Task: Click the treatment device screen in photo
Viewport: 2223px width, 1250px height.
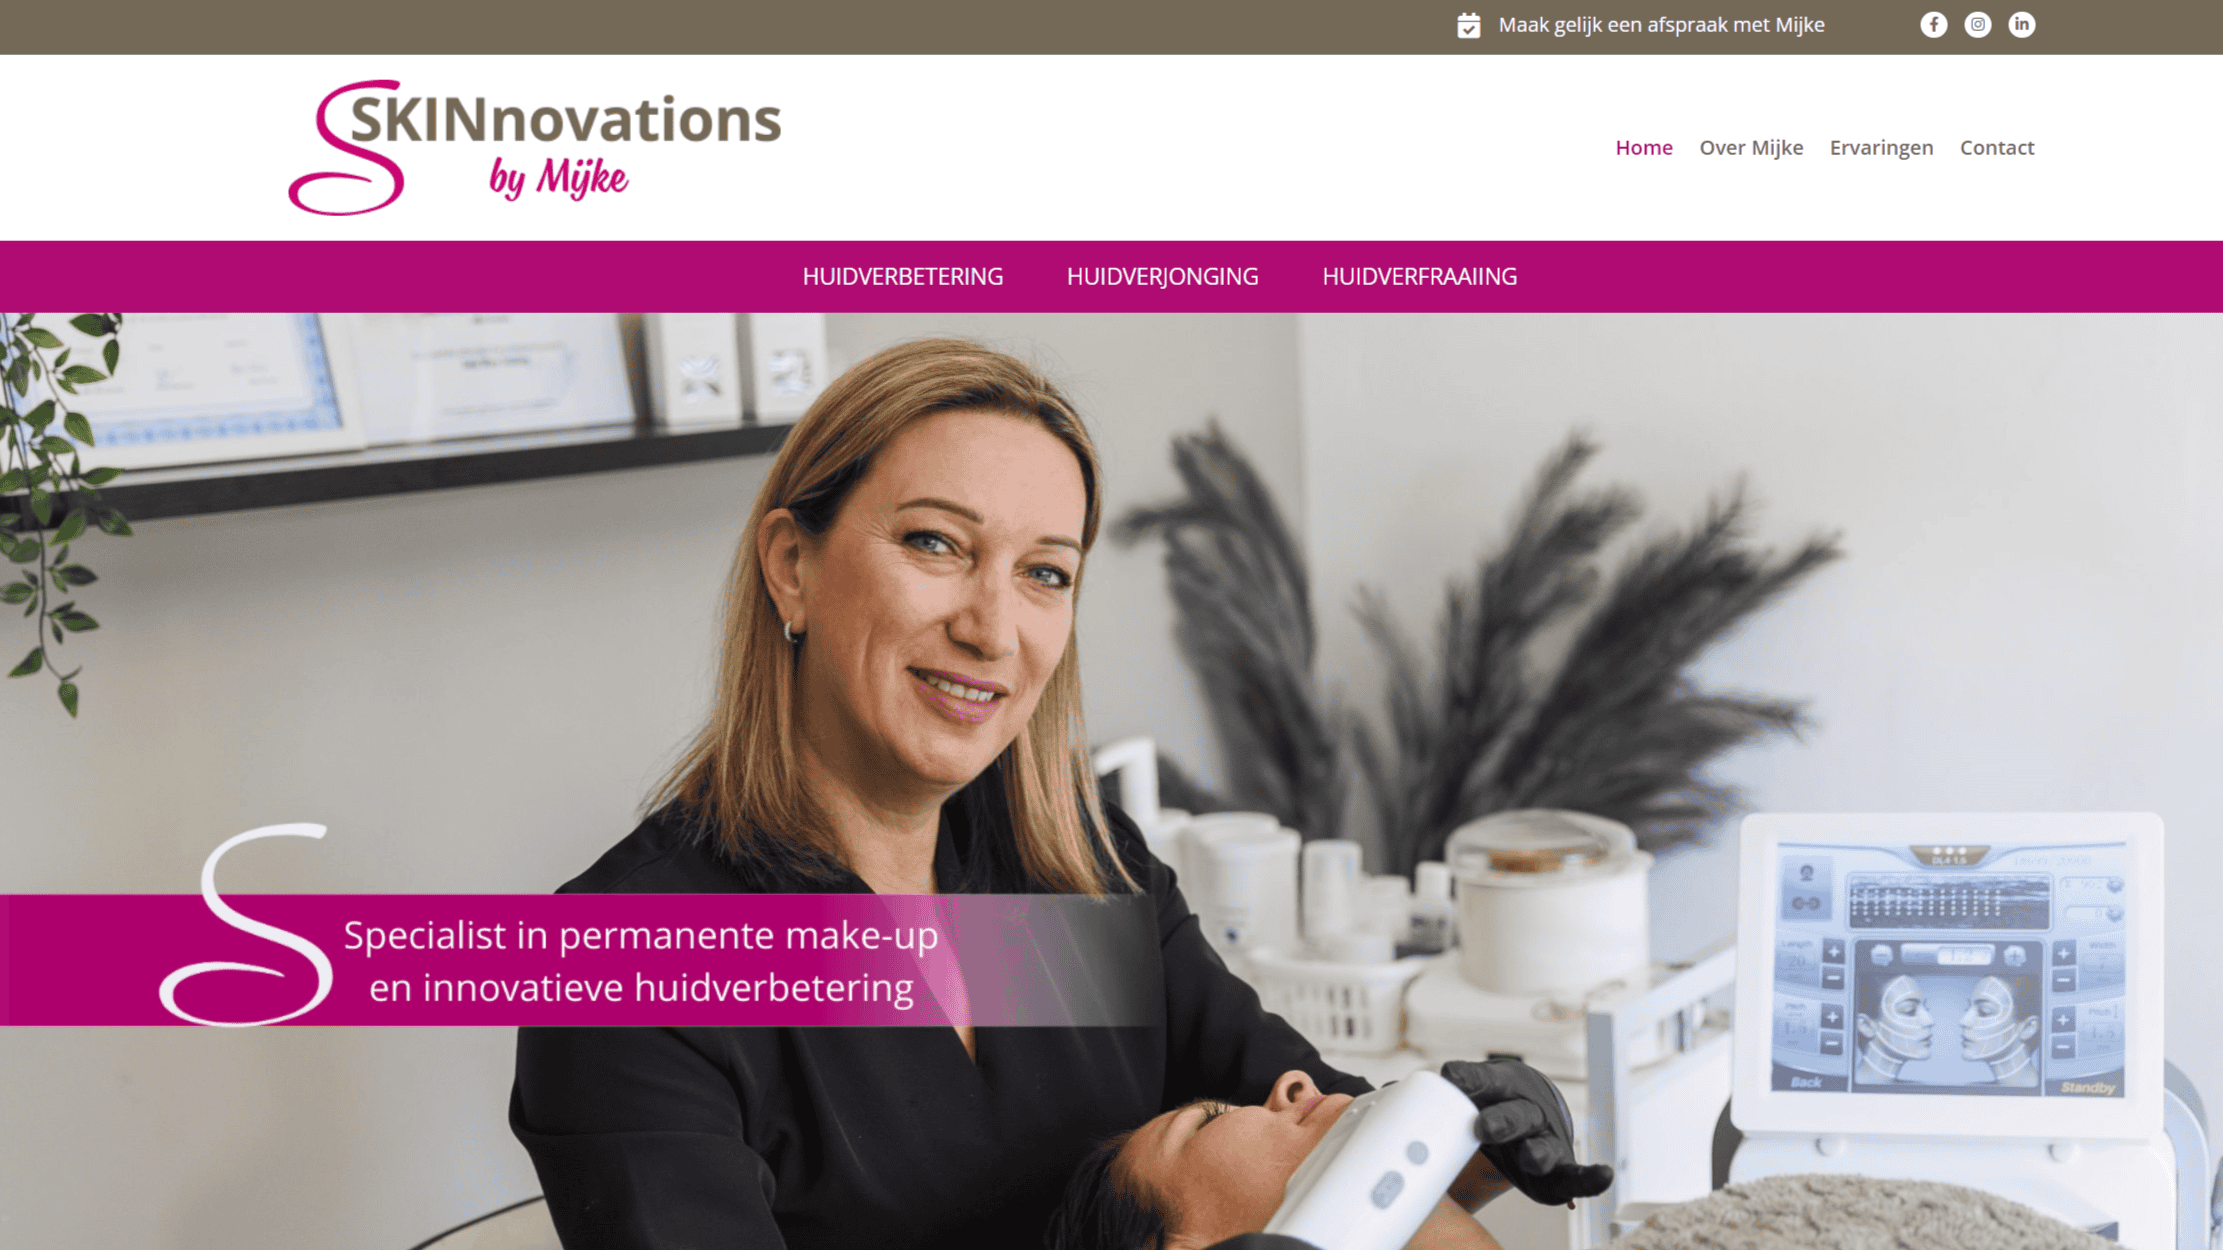Action: (1948, 968)
